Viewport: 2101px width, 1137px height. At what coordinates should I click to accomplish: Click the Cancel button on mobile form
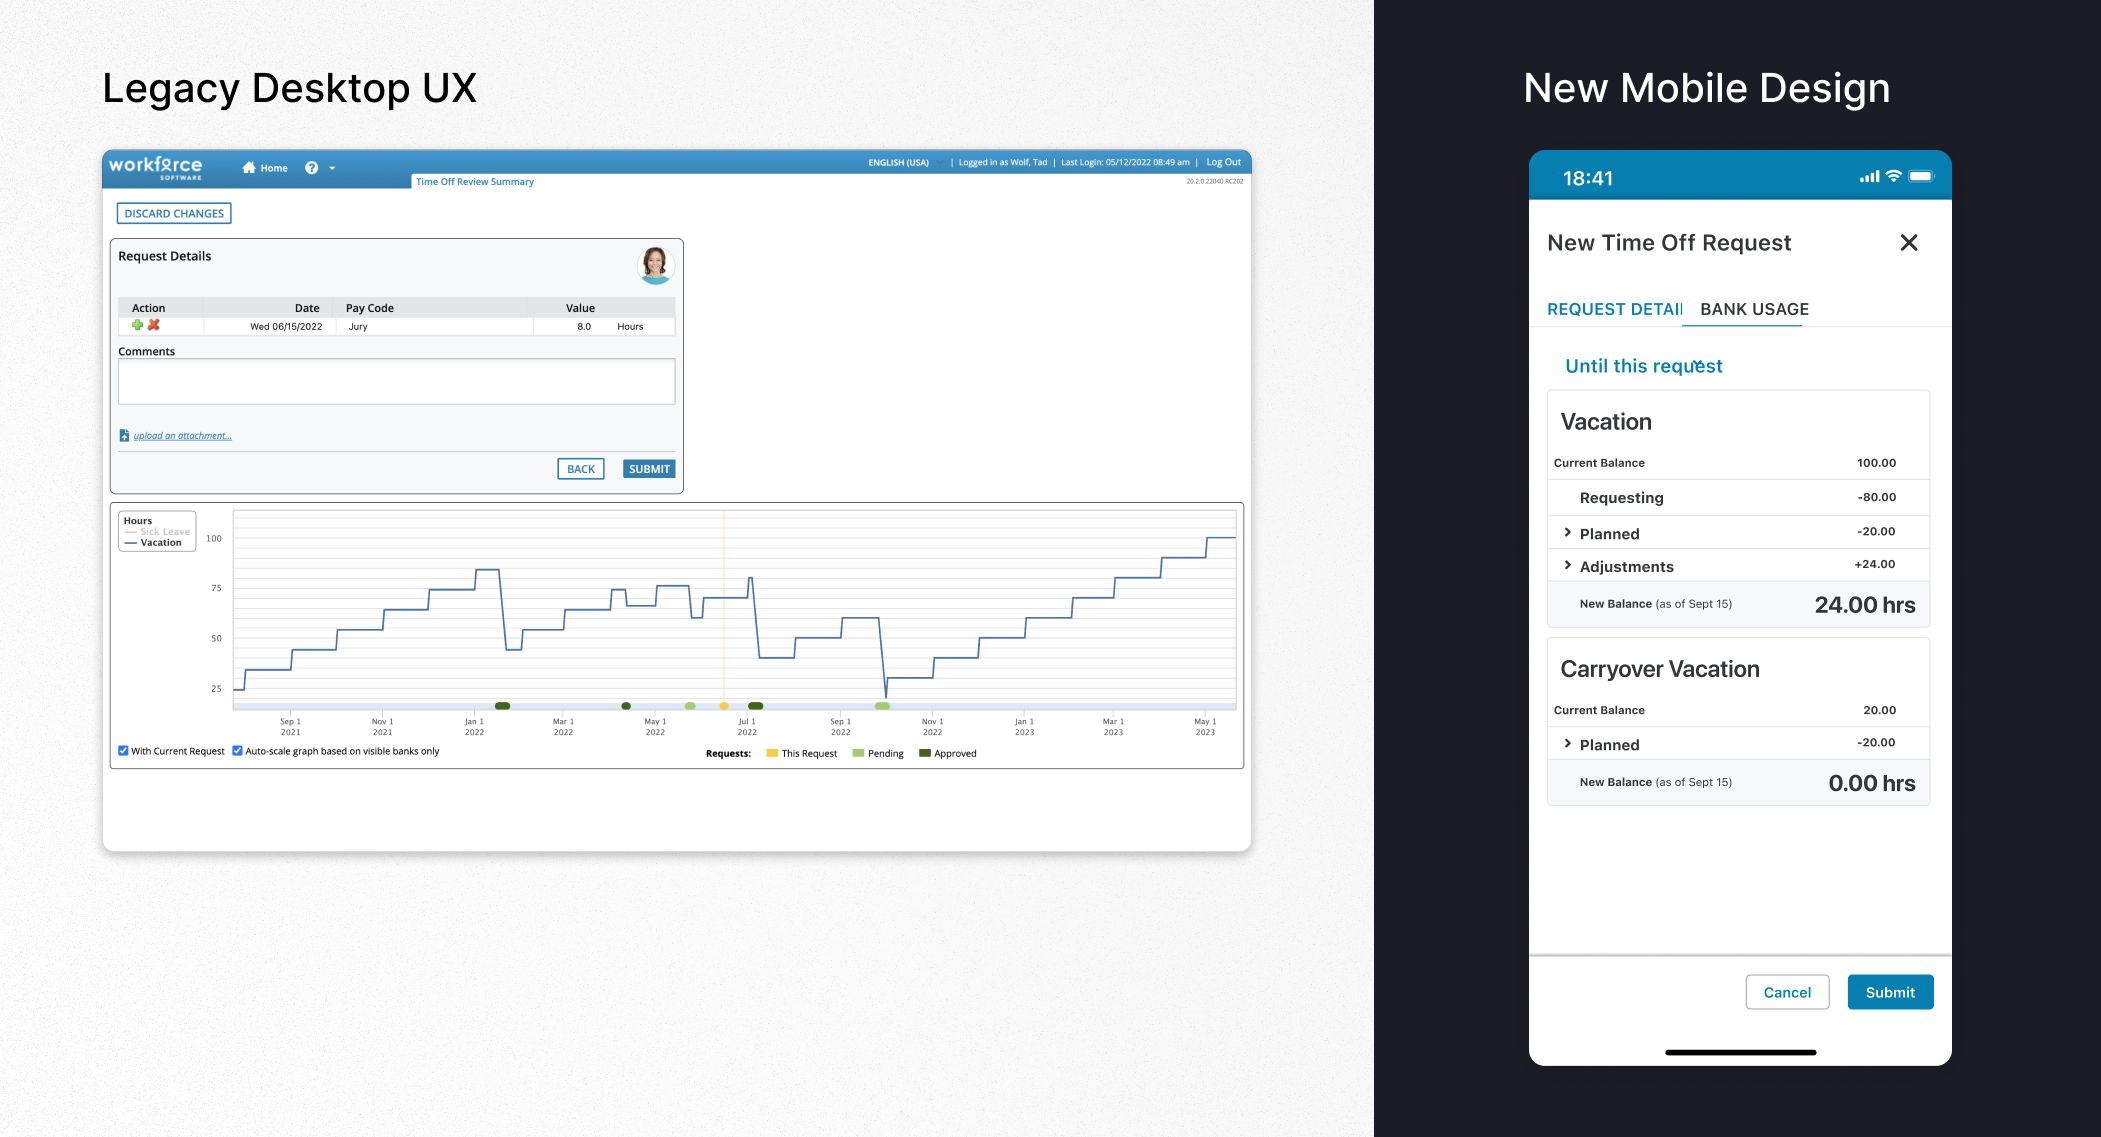[x=1789, y=991]
